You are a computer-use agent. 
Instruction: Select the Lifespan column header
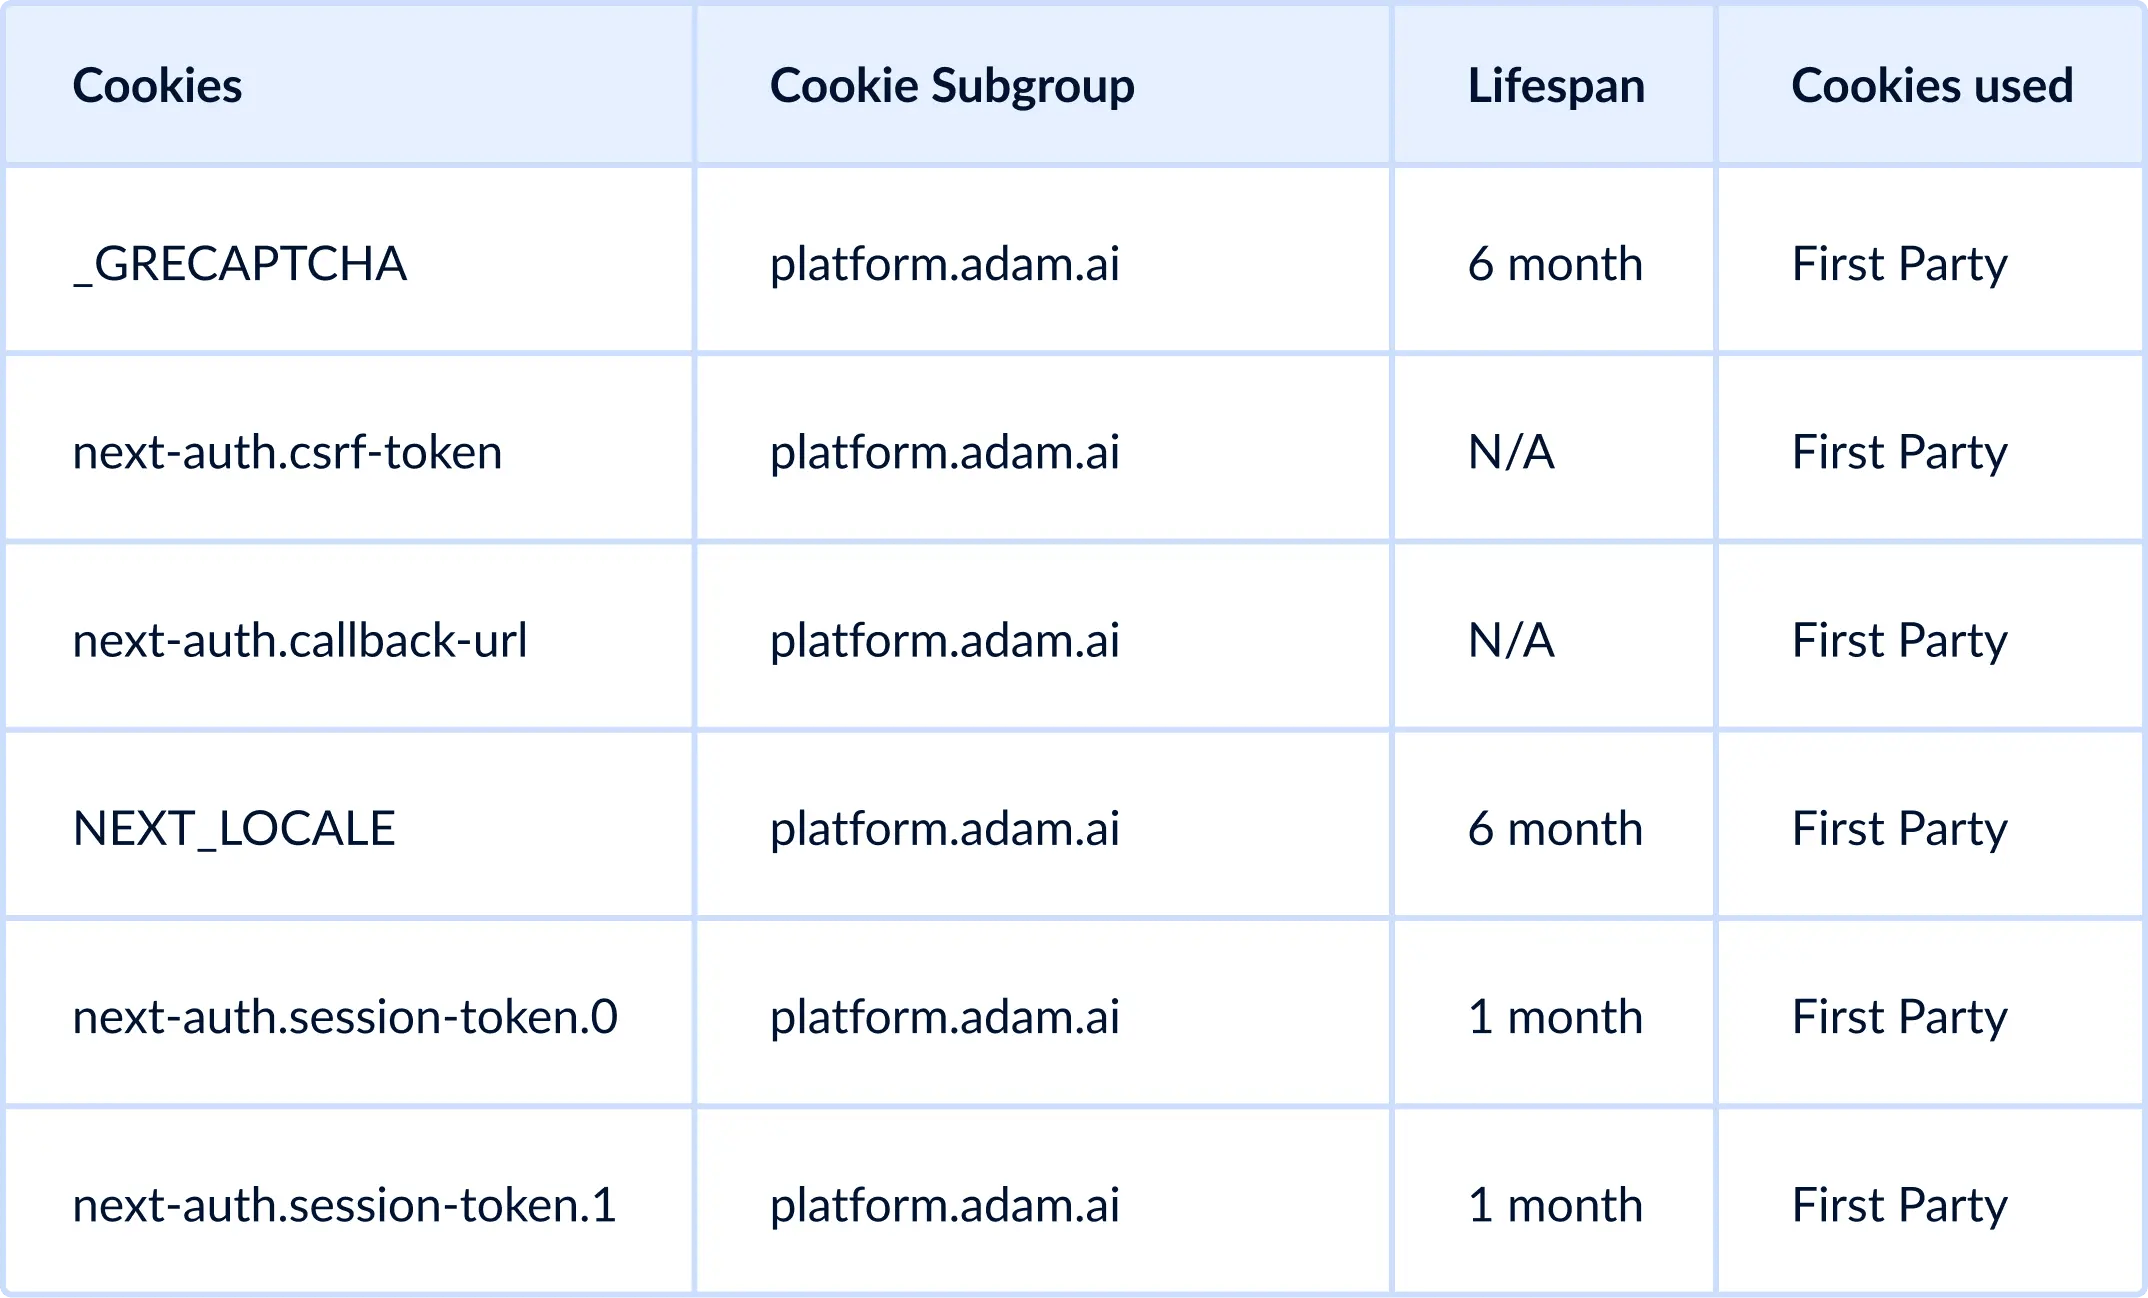tap(1555, 85)
